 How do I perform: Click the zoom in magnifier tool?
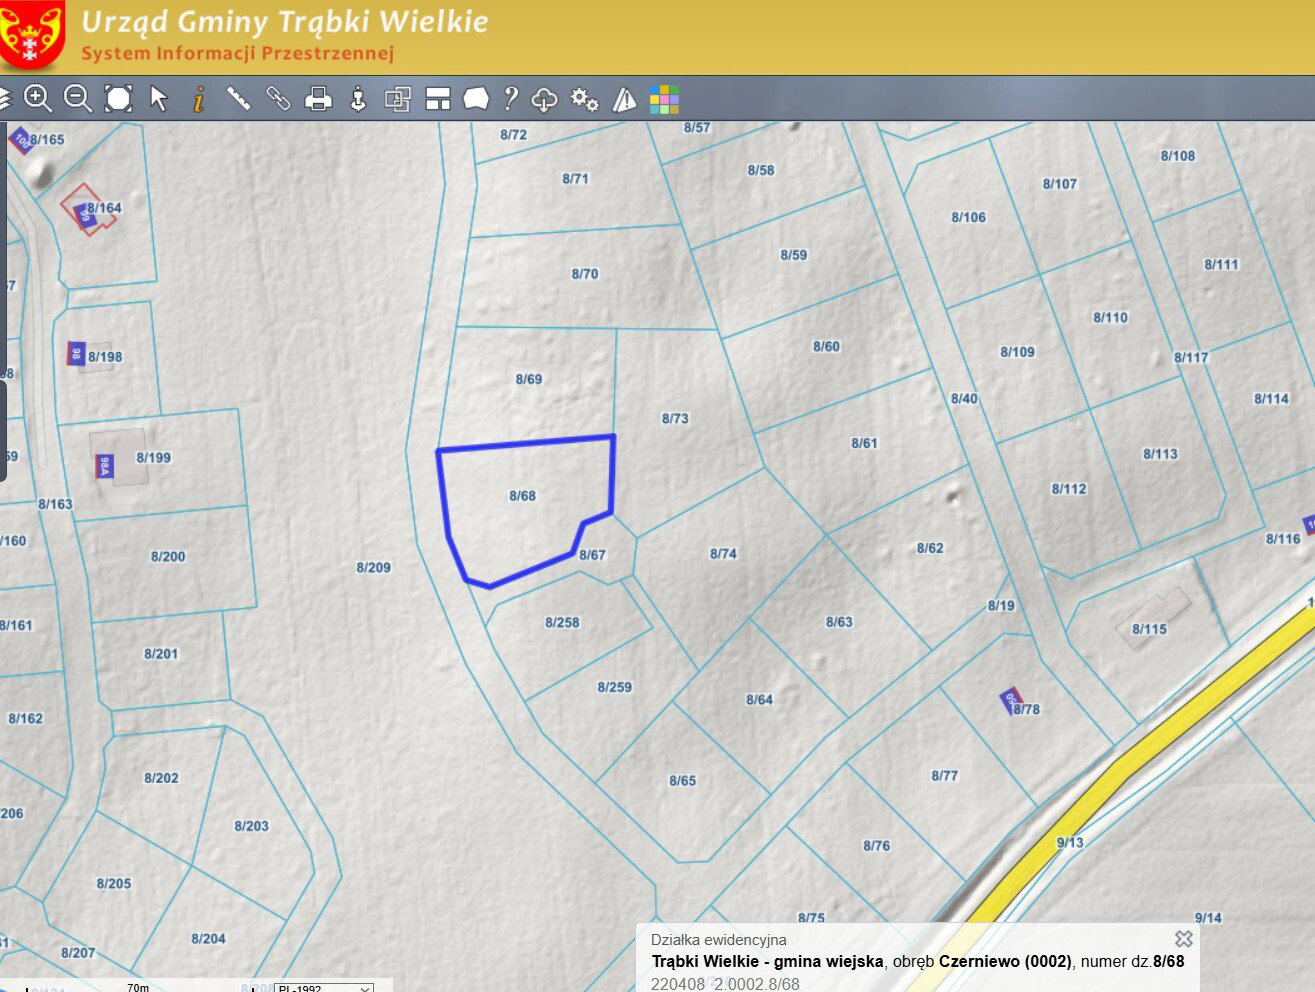pos(38,98)
